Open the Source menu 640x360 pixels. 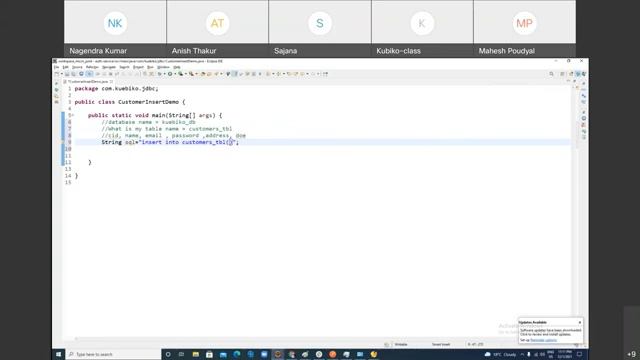pyautogui.click(x=77, y=67)
